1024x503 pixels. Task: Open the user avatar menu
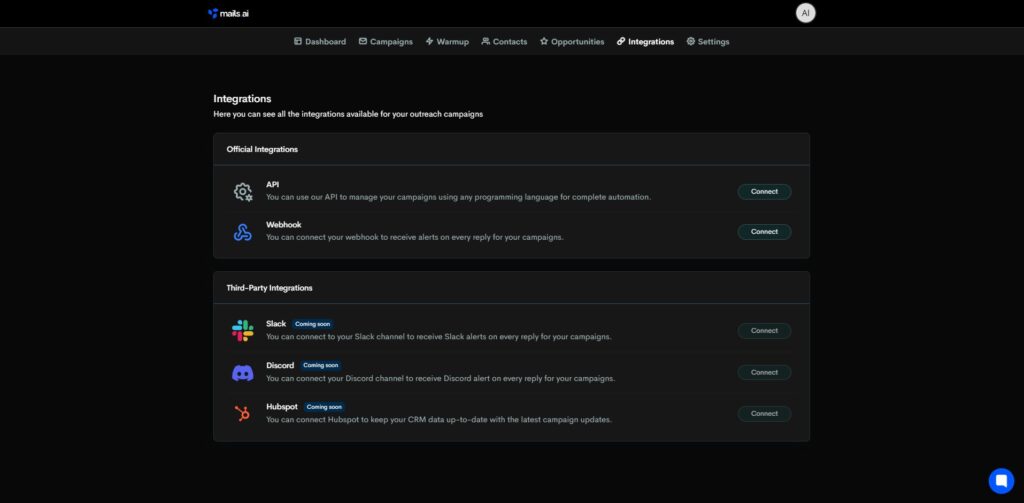click(805, 13)
